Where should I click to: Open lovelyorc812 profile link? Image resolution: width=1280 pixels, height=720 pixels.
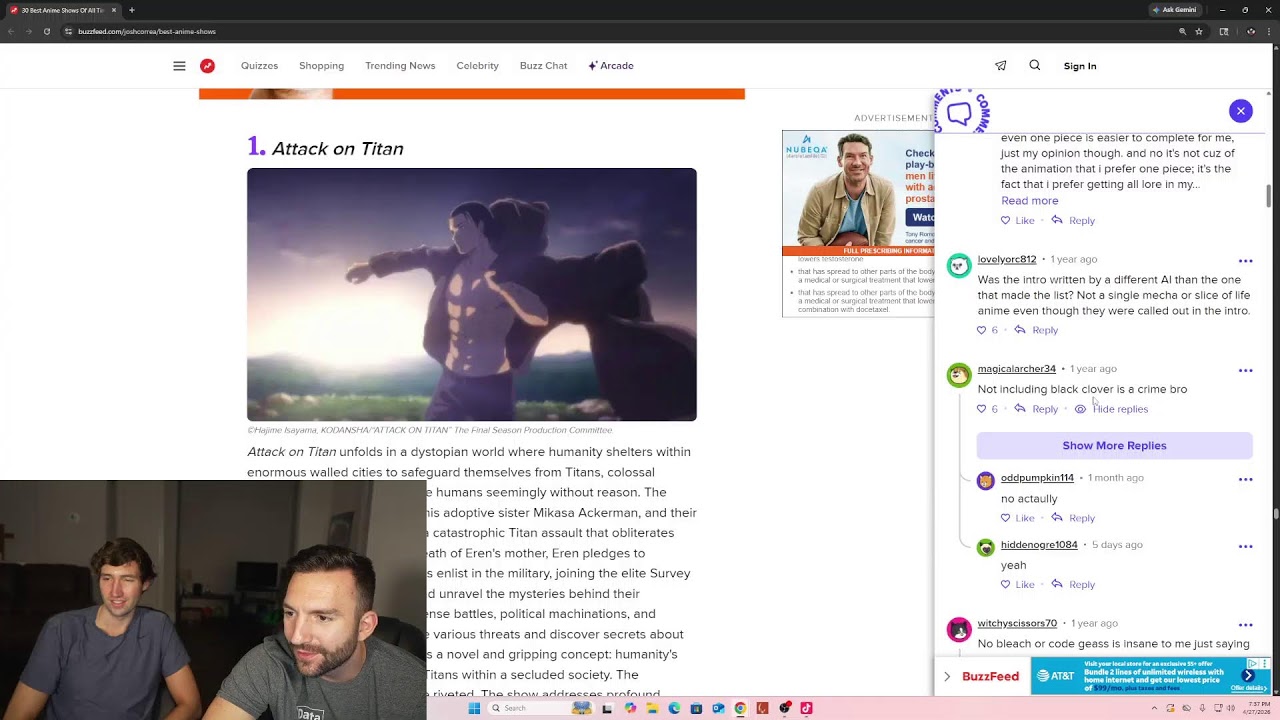point(1007,260)
